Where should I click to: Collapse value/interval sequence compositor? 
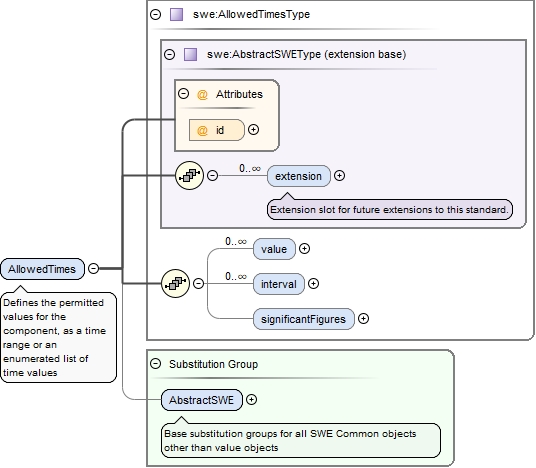(199, 284)
